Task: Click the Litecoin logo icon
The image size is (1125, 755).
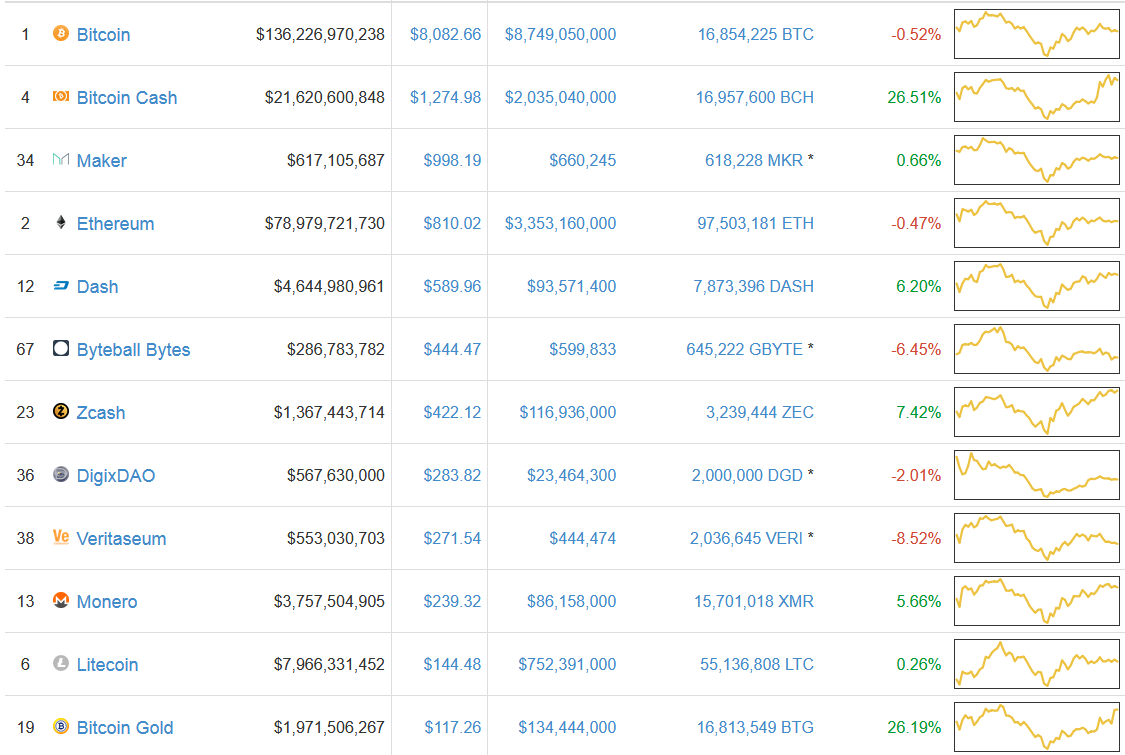Action: pyautogui.click(x=61, y=663)
